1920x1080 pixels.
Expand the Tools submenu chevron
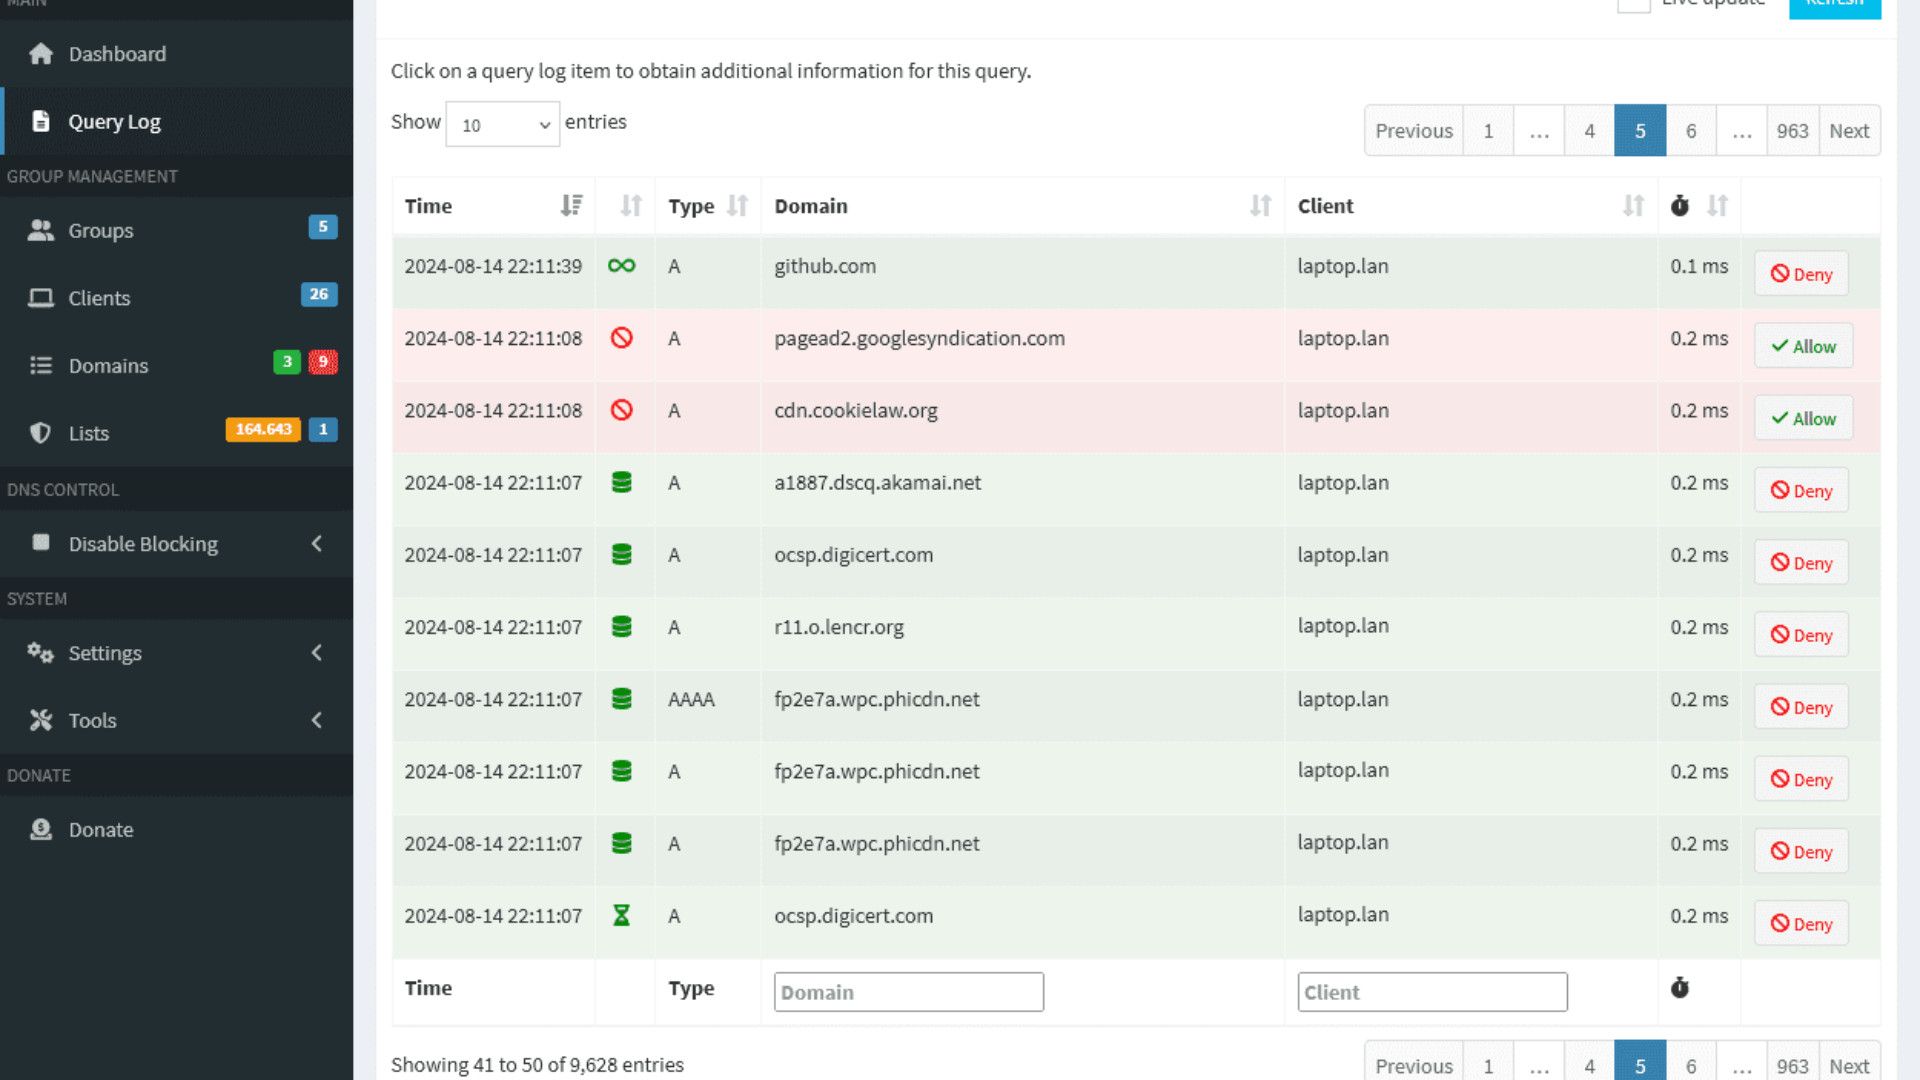tap(317, 719)
